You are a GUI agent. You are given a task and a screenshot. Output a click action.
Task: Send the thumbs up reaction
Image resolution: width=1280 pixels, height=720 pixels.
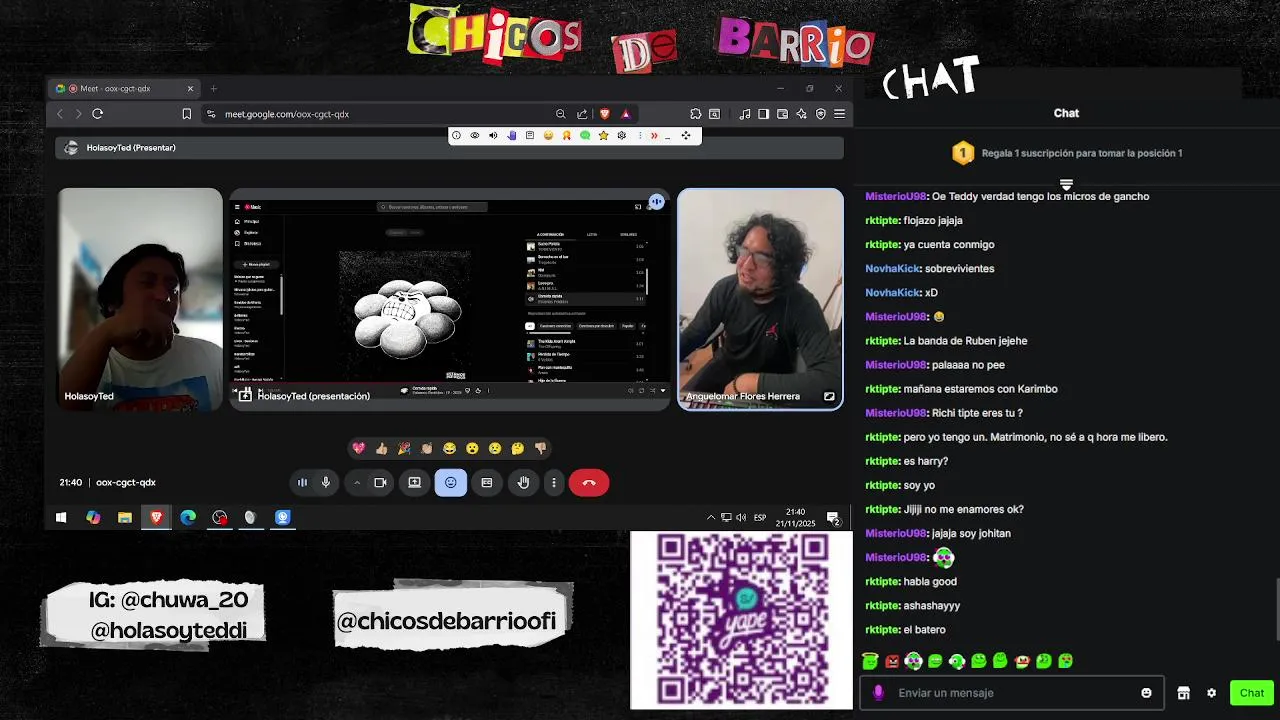click(x=381, y=448)
